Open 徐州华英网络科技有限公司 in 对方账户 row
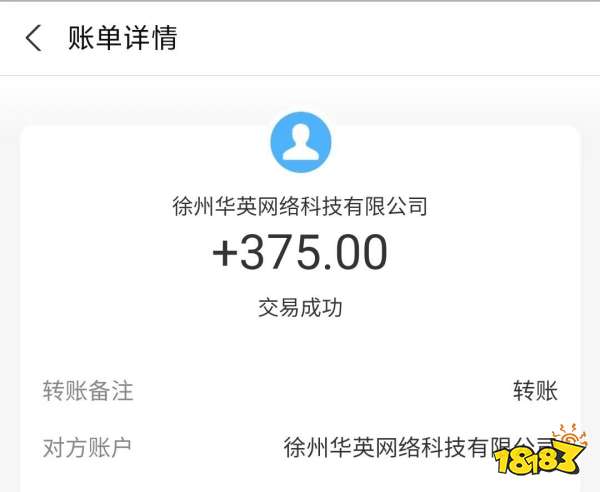This screenshot has width=600, height=492. (419, 447)
